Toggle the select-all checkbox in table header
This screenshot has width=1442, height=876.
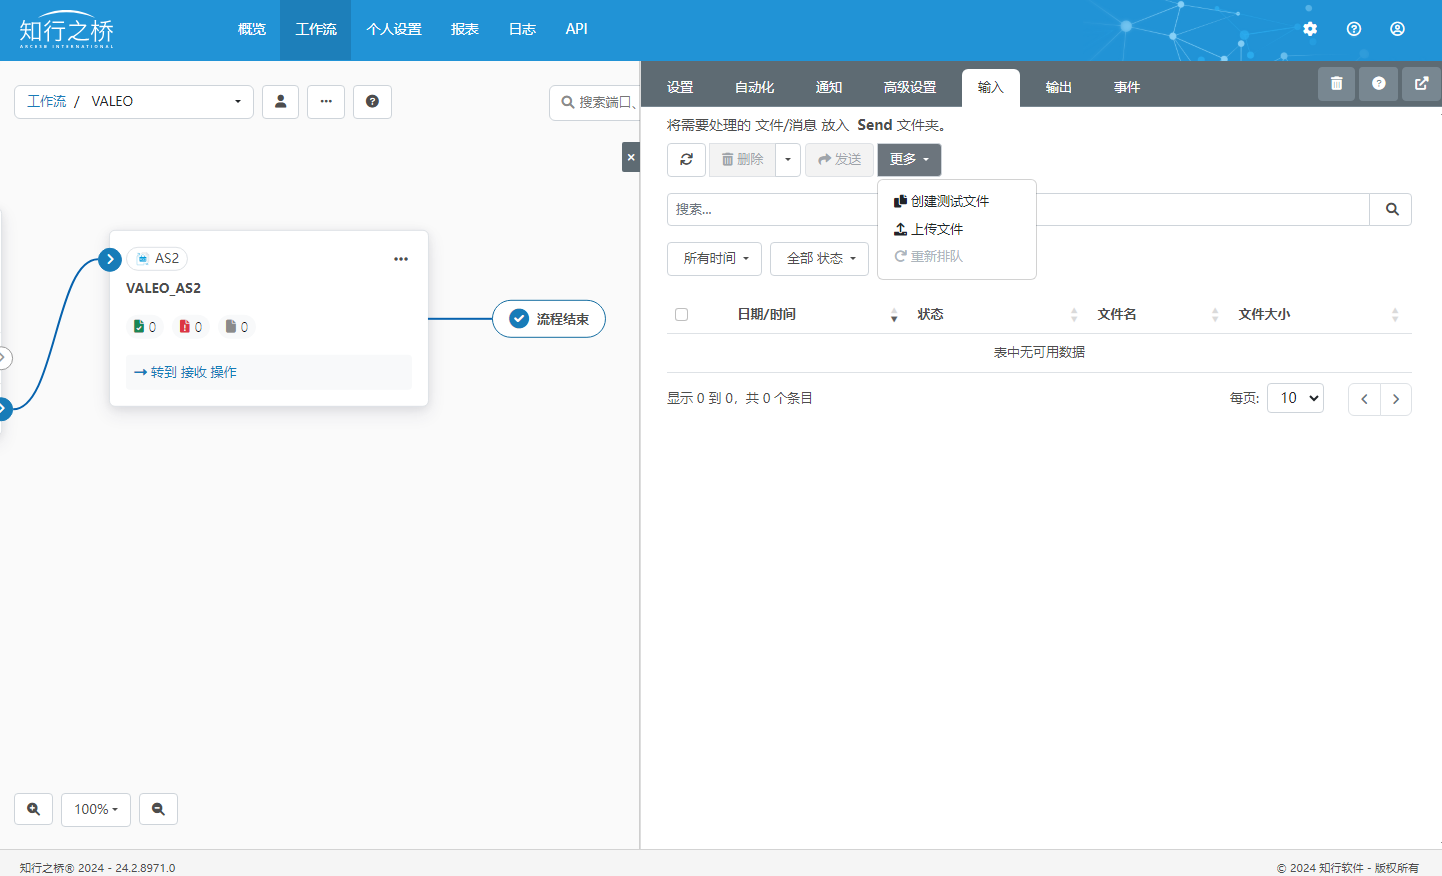pos(682,314)
